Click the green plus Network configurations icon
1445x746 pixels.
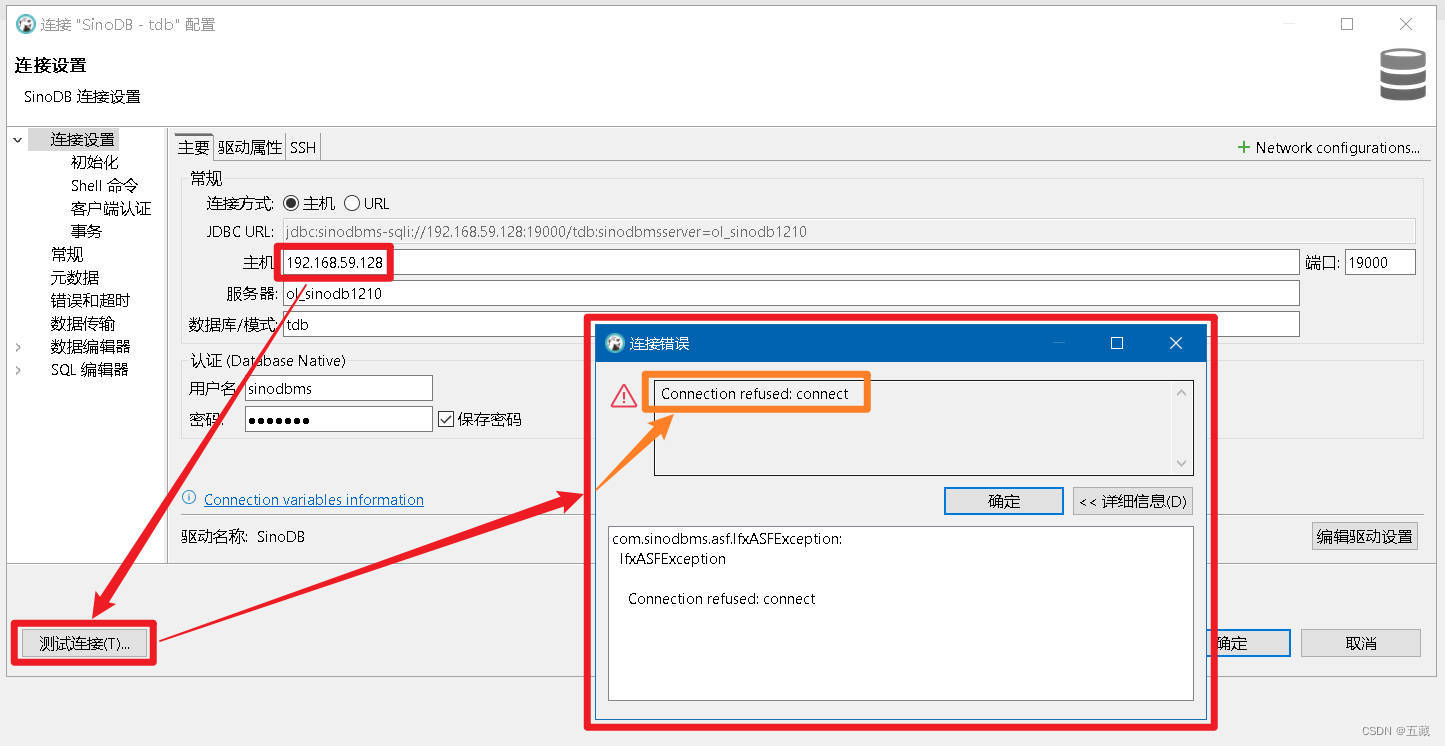(x=1245, y=147)
